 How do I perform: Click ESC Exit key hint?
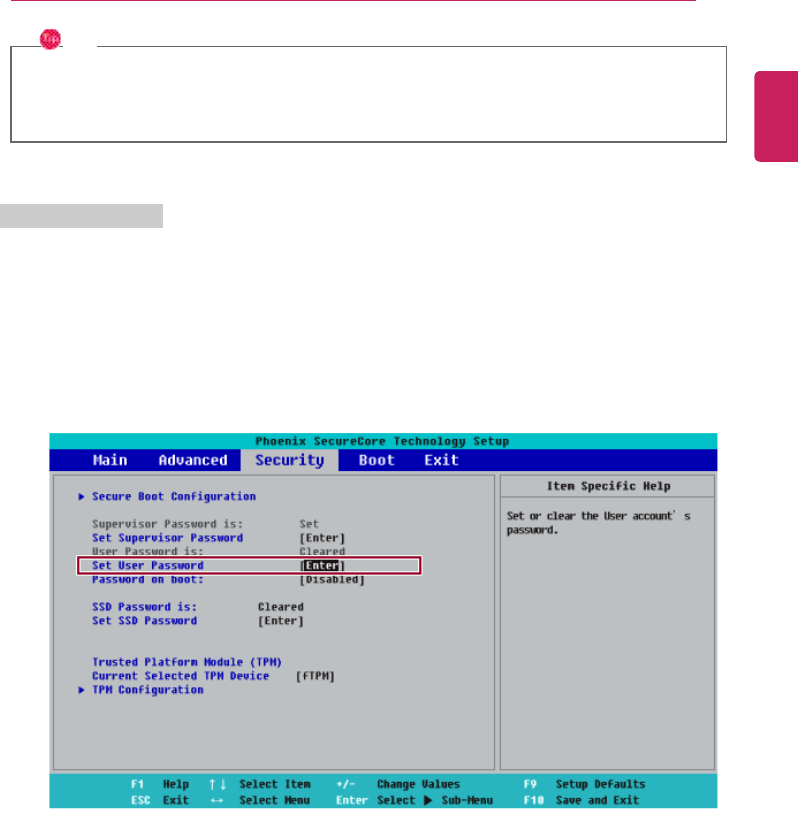point(160,800)
